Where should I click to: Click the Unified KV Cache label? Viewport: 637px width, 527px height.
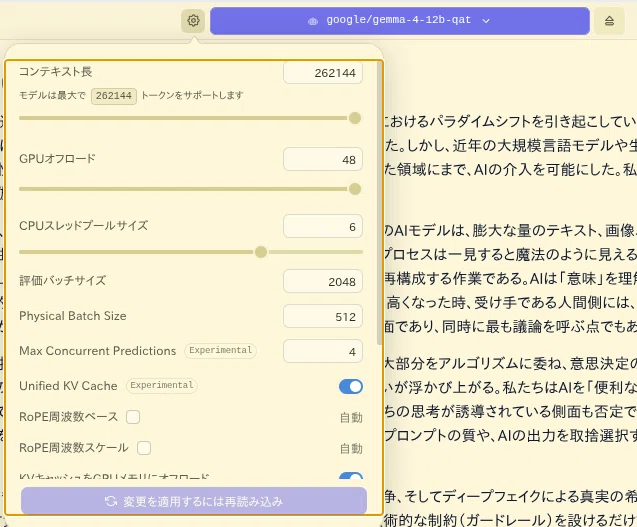[x=68, y=386]
